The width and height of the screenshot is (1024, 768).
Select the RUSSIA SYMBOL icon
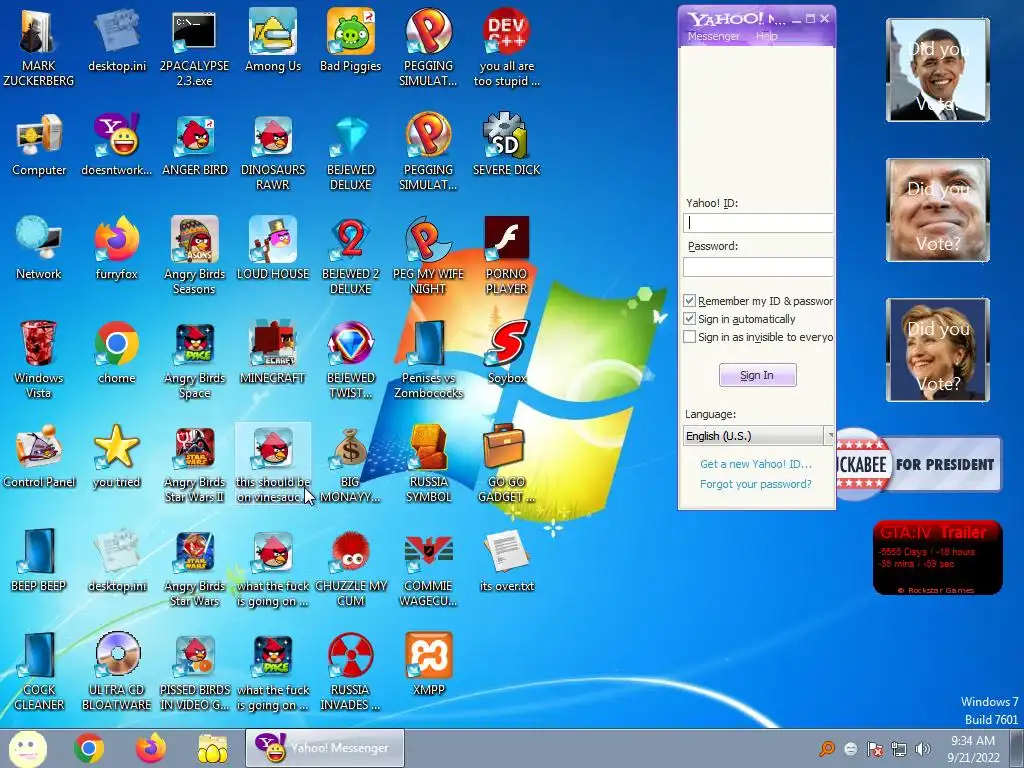point(428,464)
